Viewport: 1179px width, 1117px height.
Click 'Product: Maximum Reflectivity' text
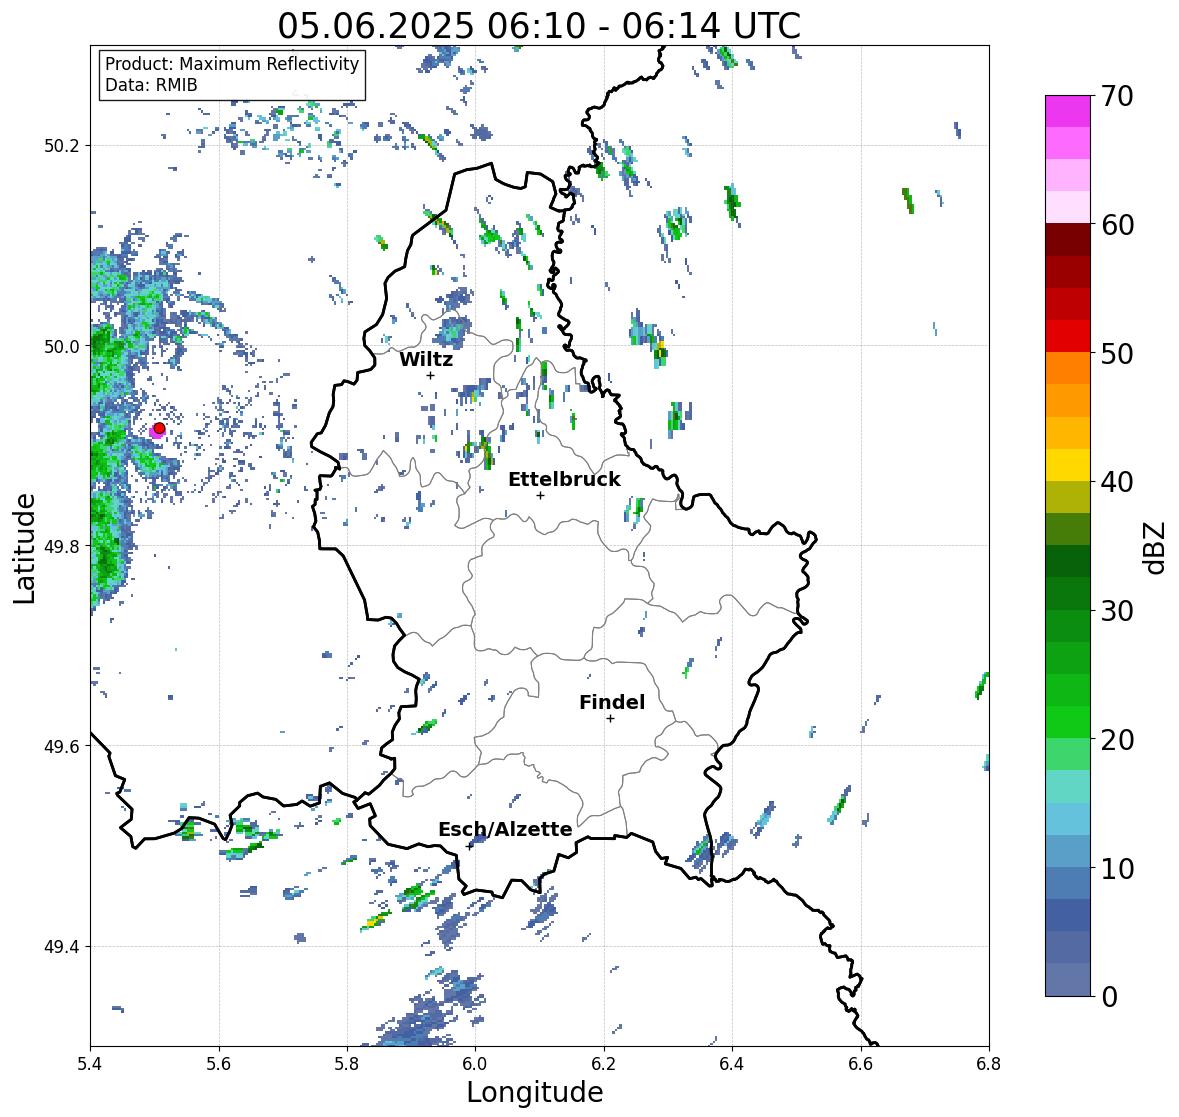[232, 64]
